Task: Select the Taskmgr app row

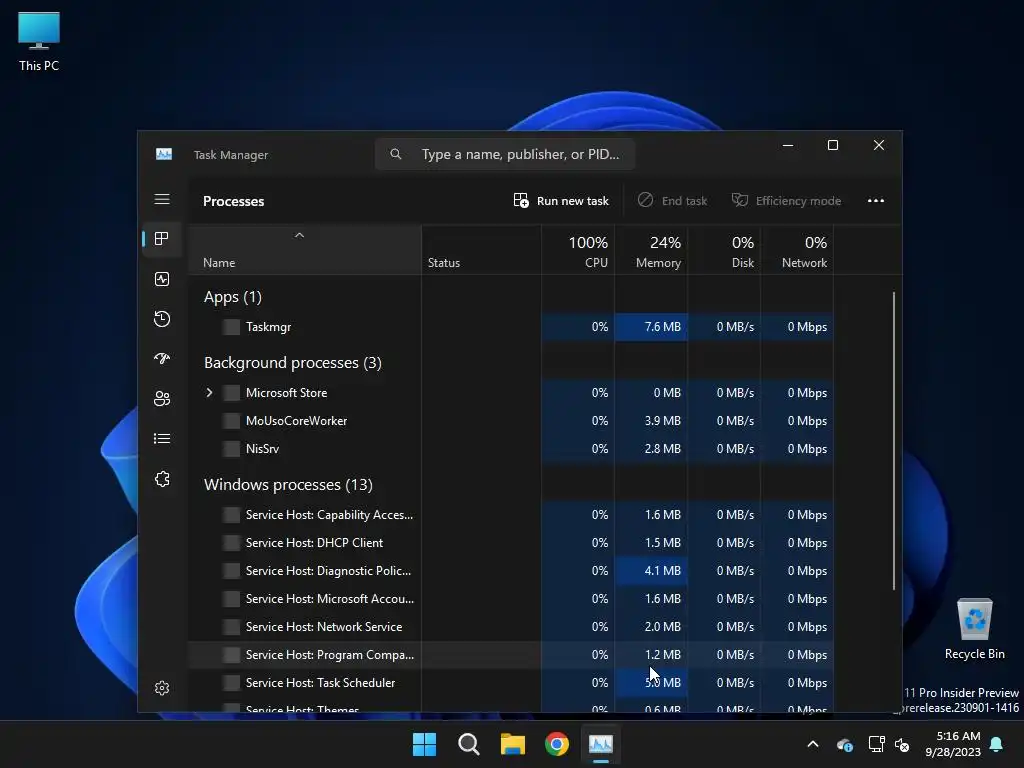Action: click(x=511, y=327)
